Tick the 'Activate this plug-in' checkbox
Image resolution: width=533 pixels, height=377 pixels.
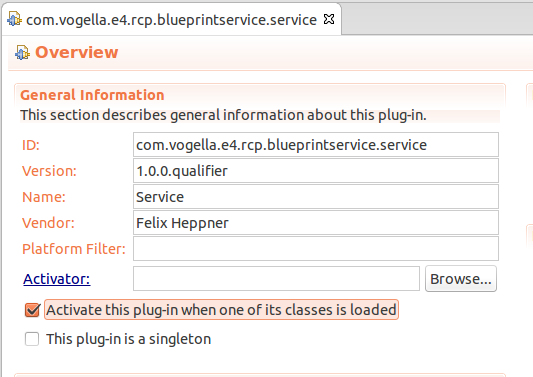pyautogui.click(x=32, y=310)
